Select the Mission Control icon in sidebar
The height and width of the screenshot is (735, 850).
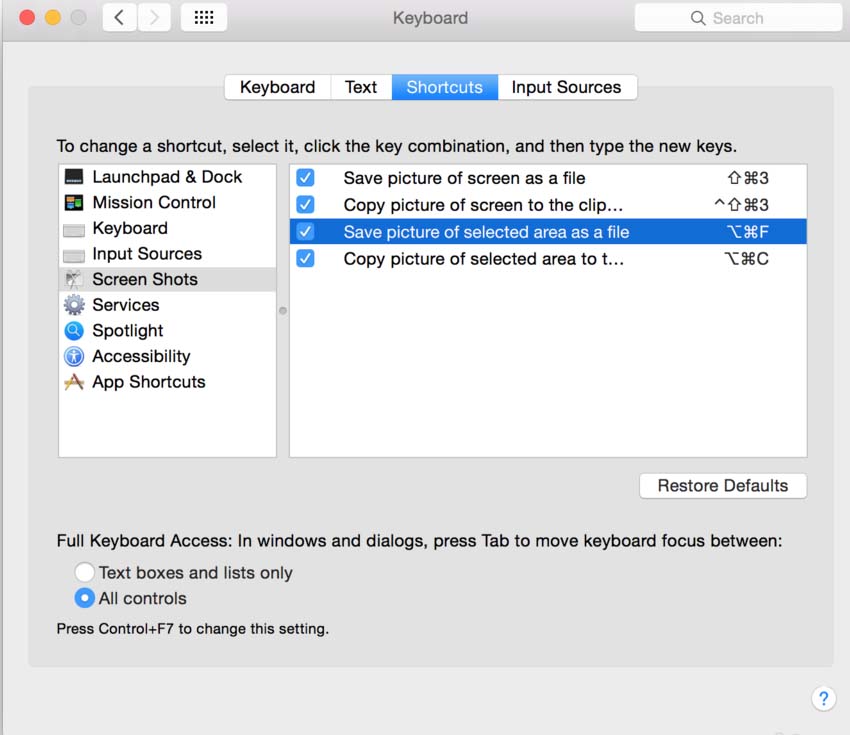click(x=74, y=203)
